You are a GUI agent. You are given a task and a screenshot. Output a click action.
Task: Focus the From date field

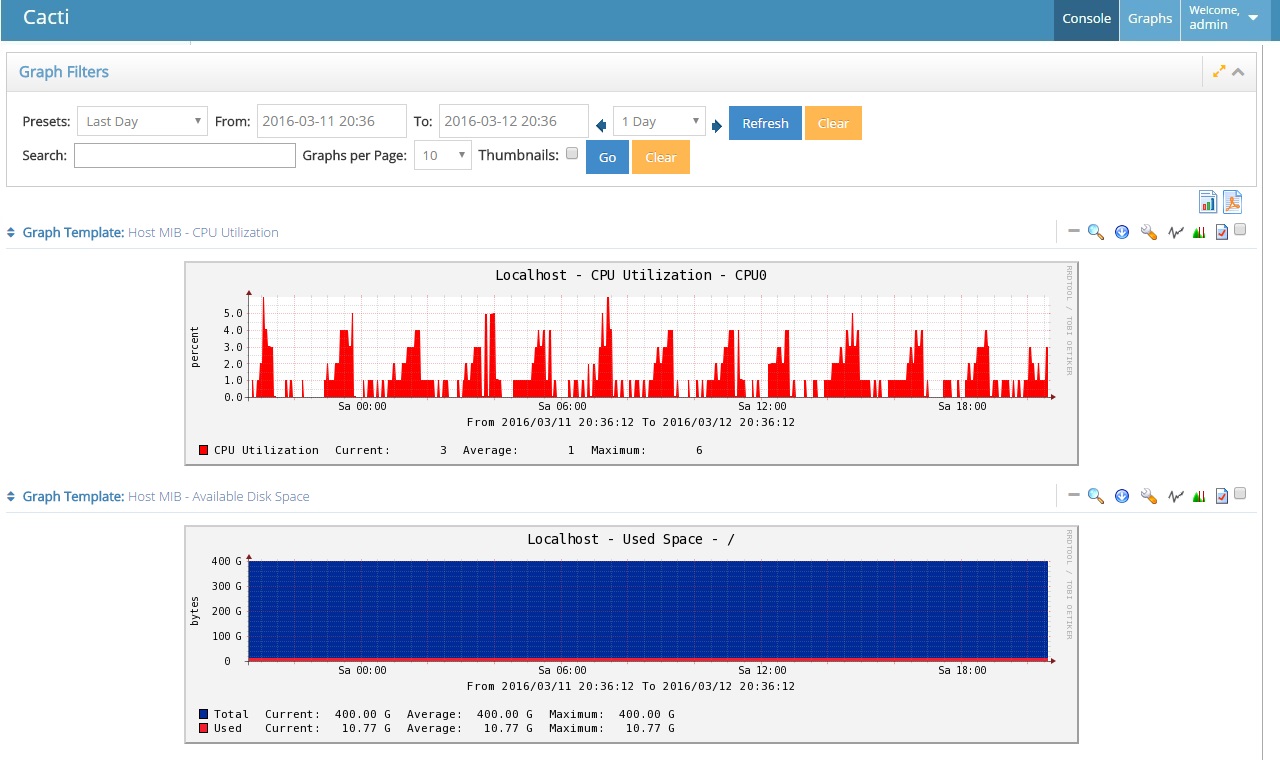point(332,121)
